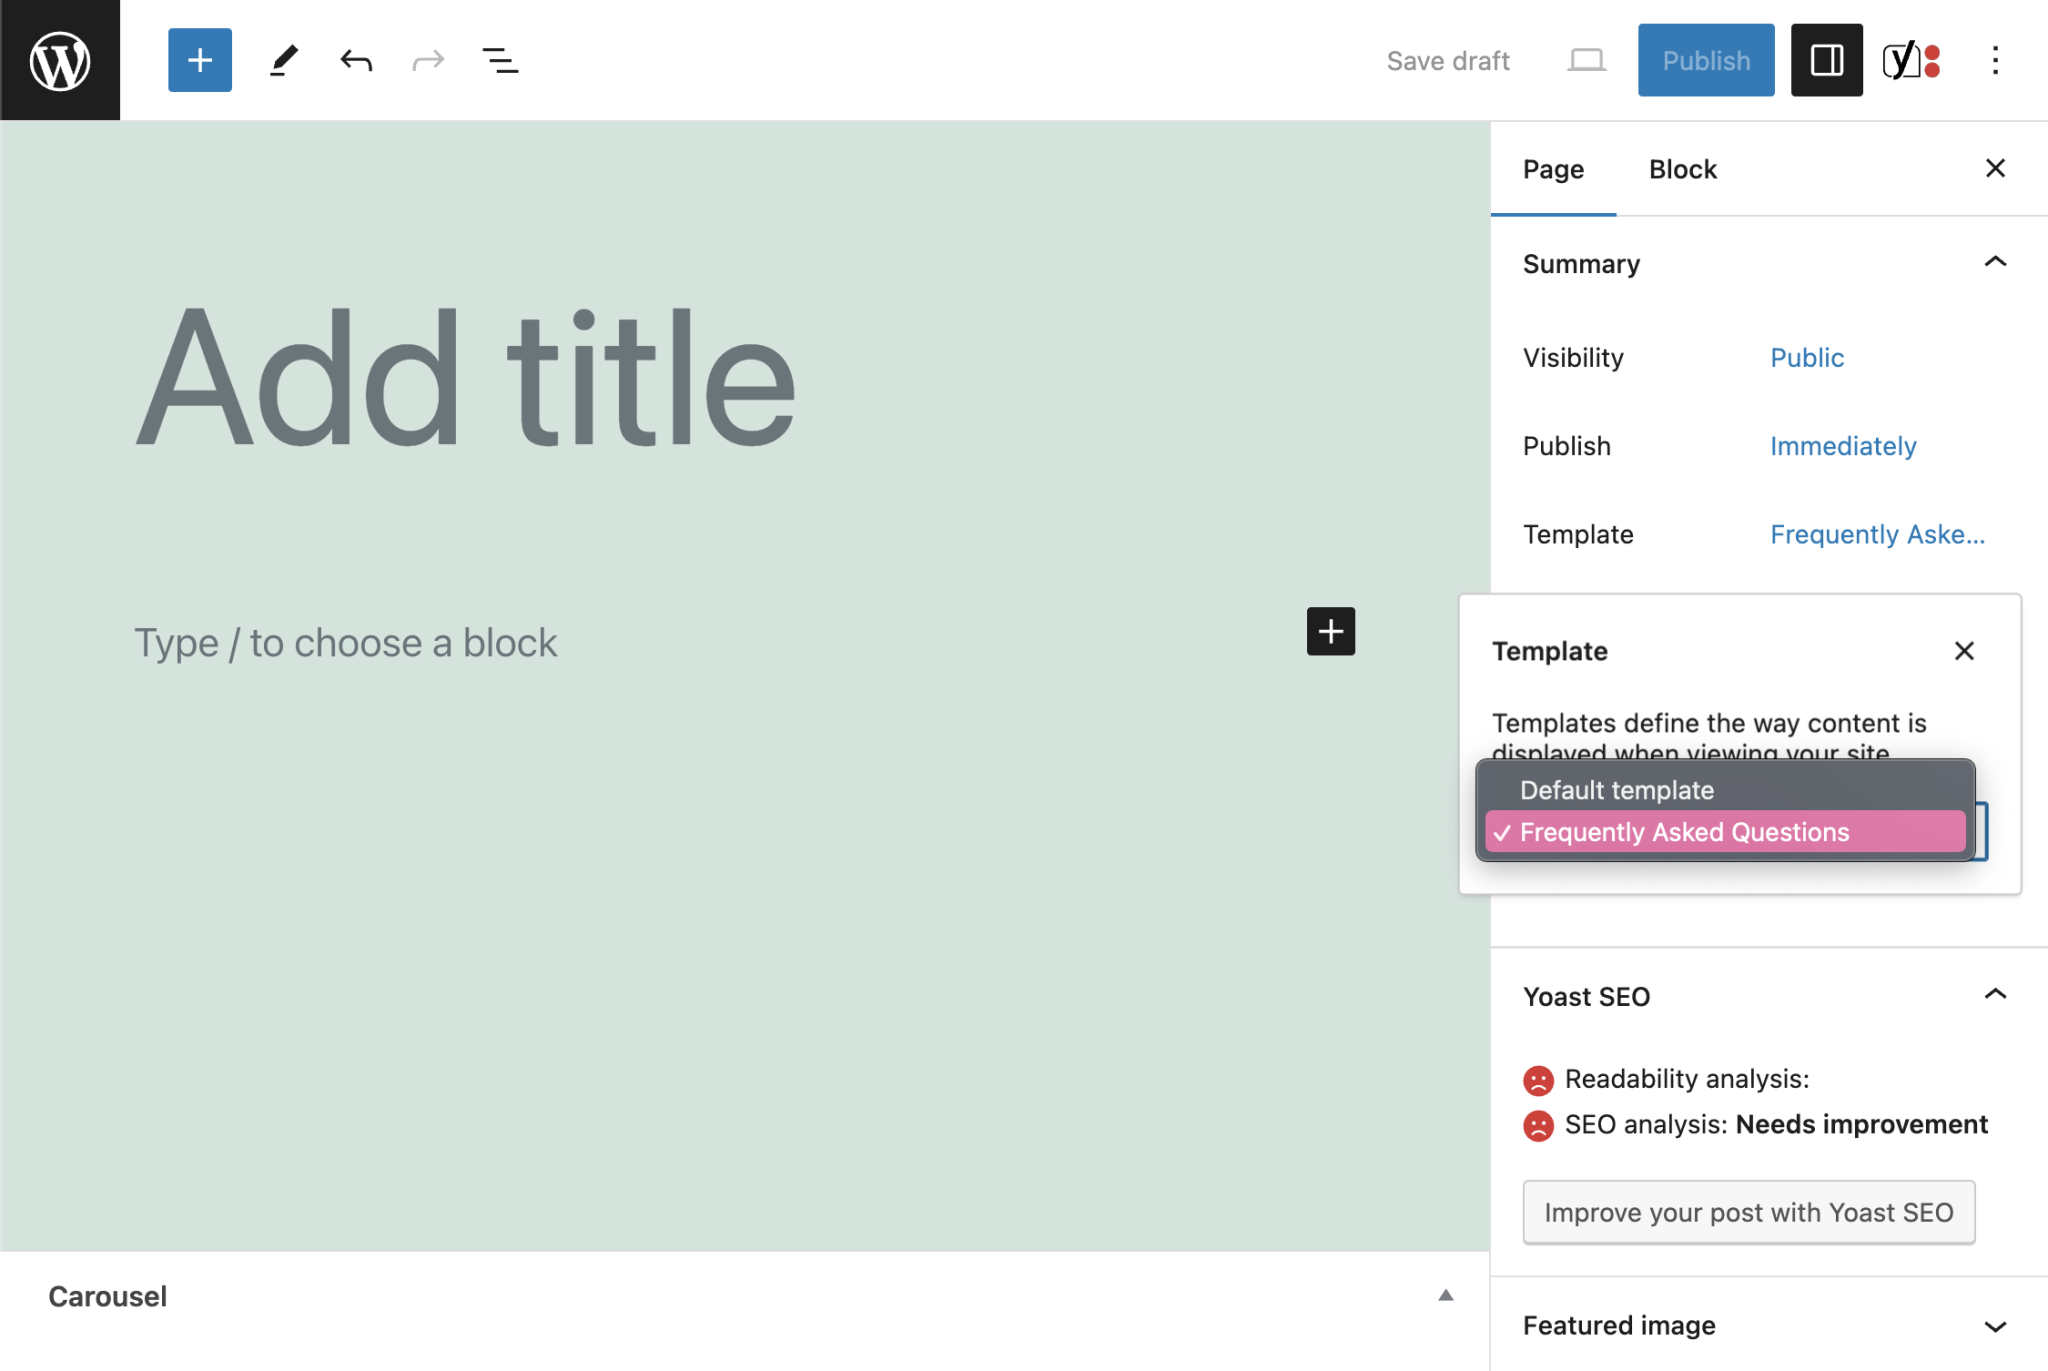Select the Block tab
The width and height of the screenshot is (2048, 1371).
[x=1681, y=170]
